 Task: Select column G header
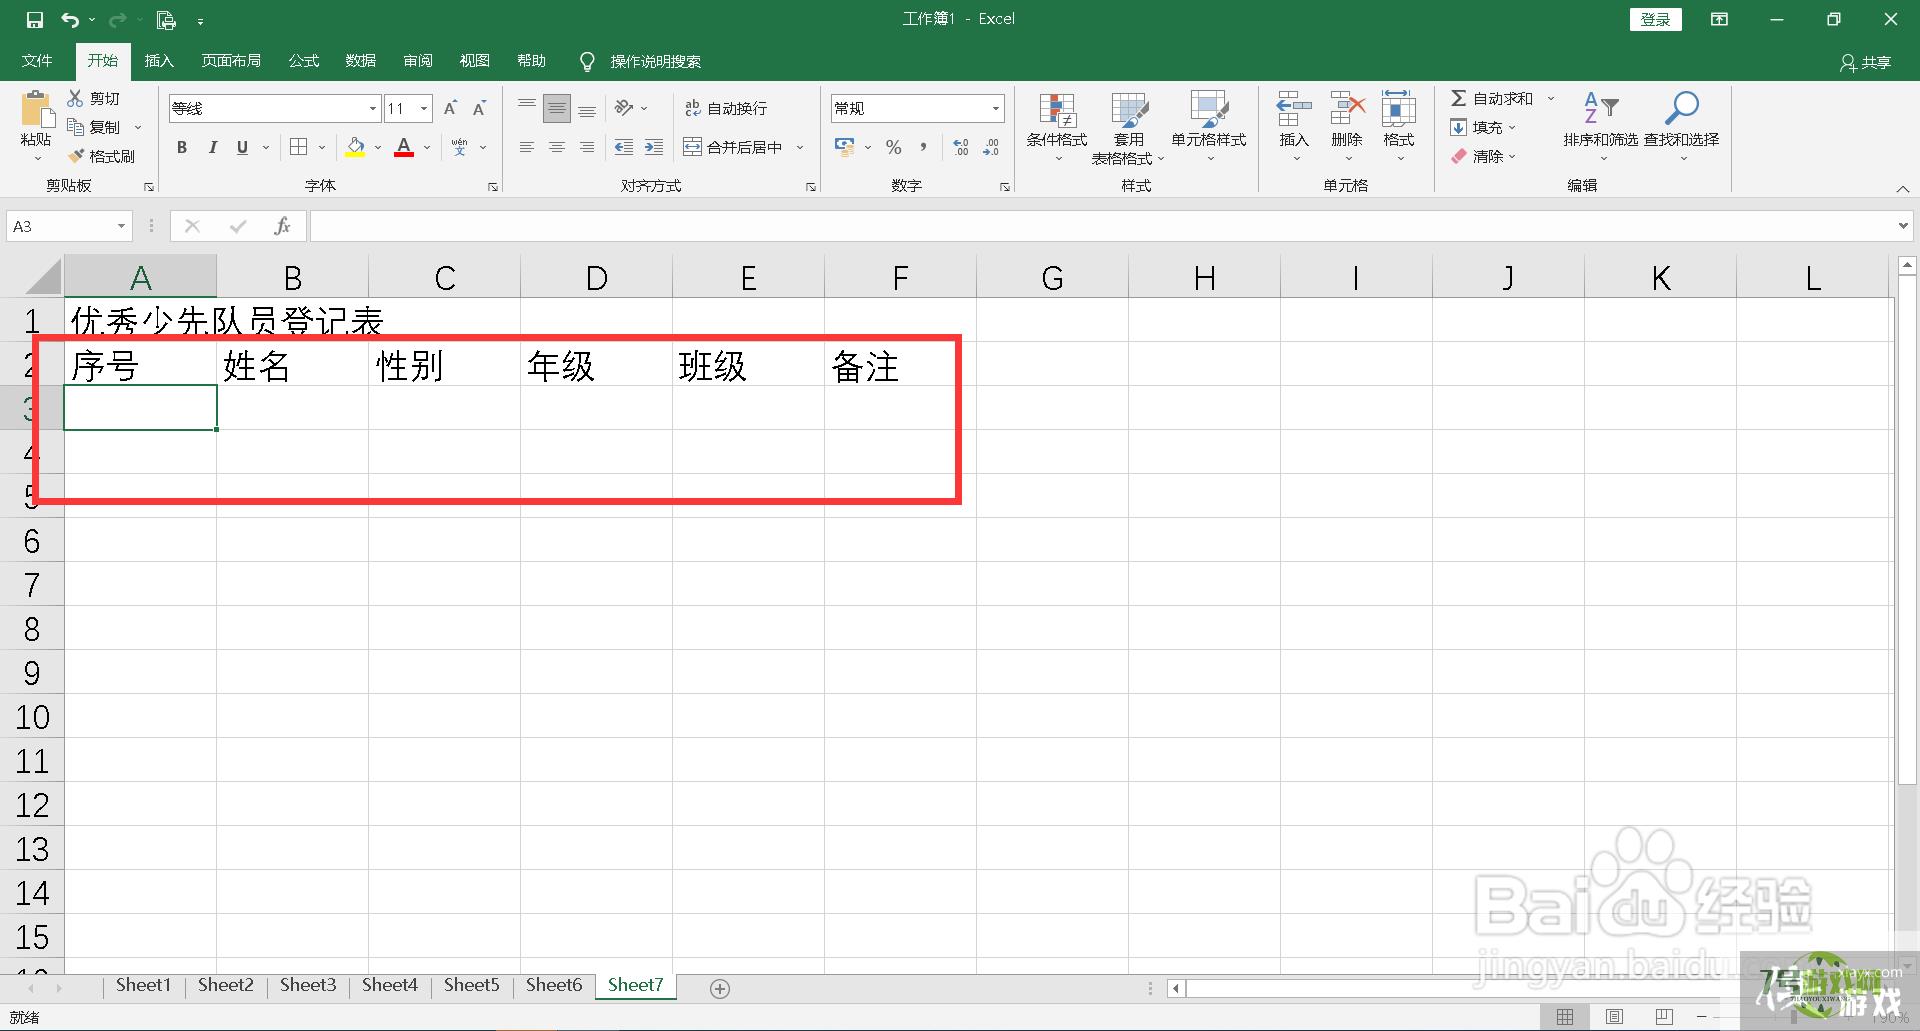point(1052,277)
